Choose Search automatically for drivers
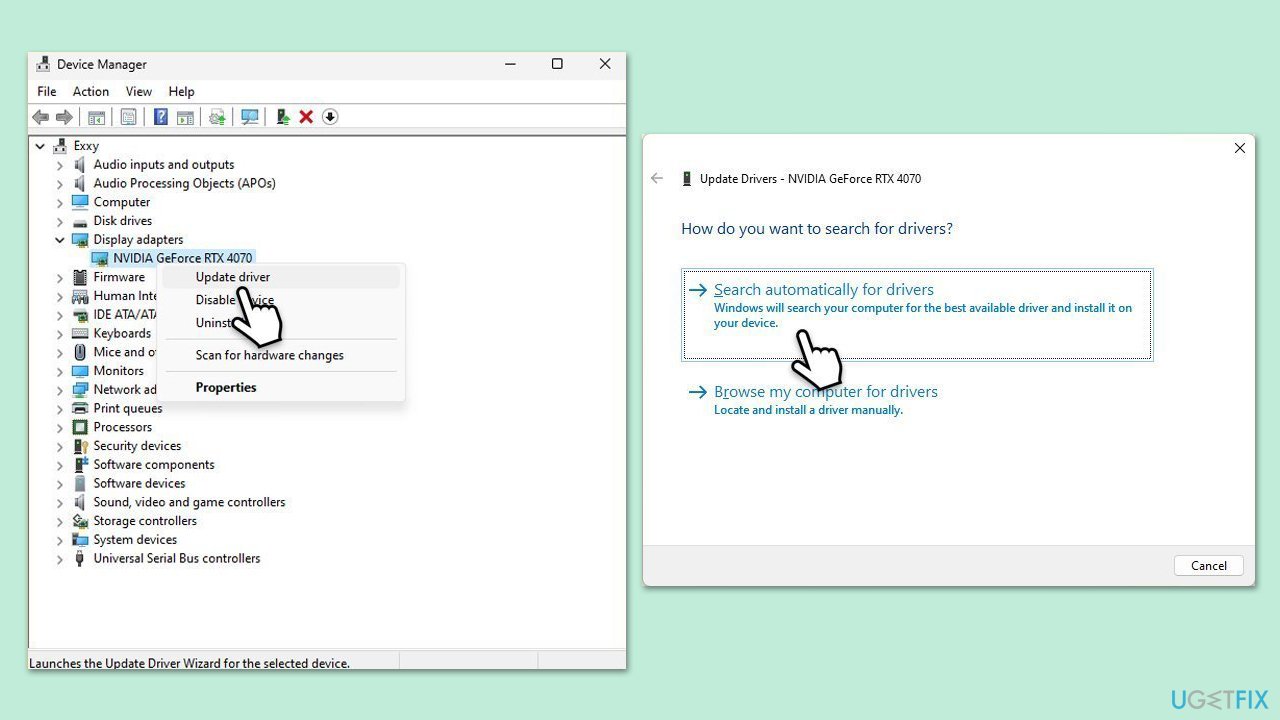This screenshot has width=1280, height=720. [824, 290]
